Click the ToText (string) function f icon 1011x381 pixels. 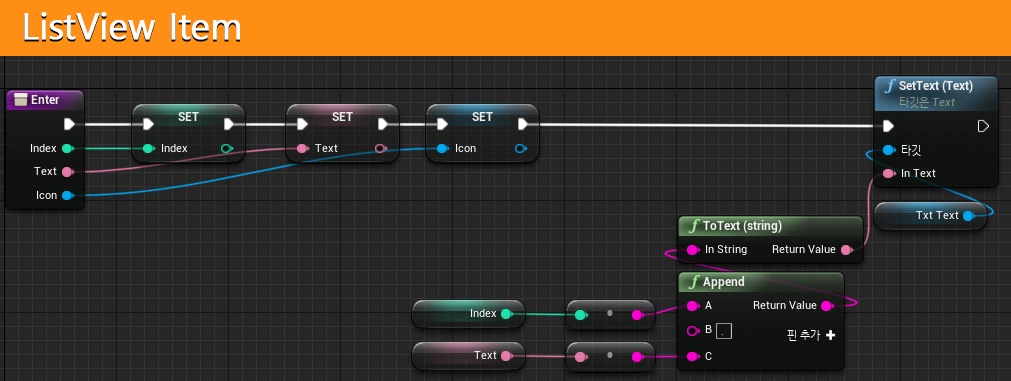tap(694, 226)
